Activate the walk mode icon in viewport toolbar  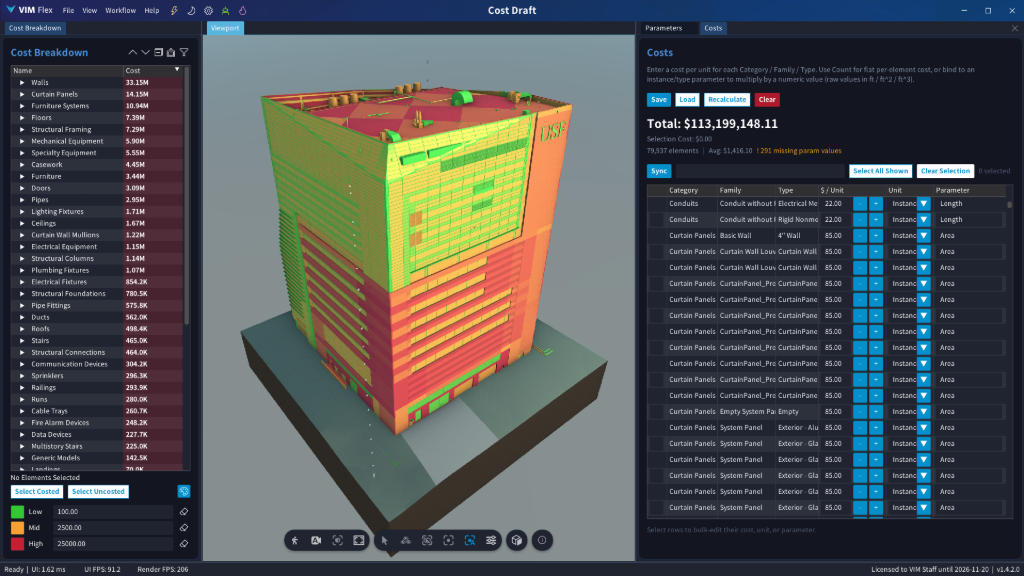(295, 540)
